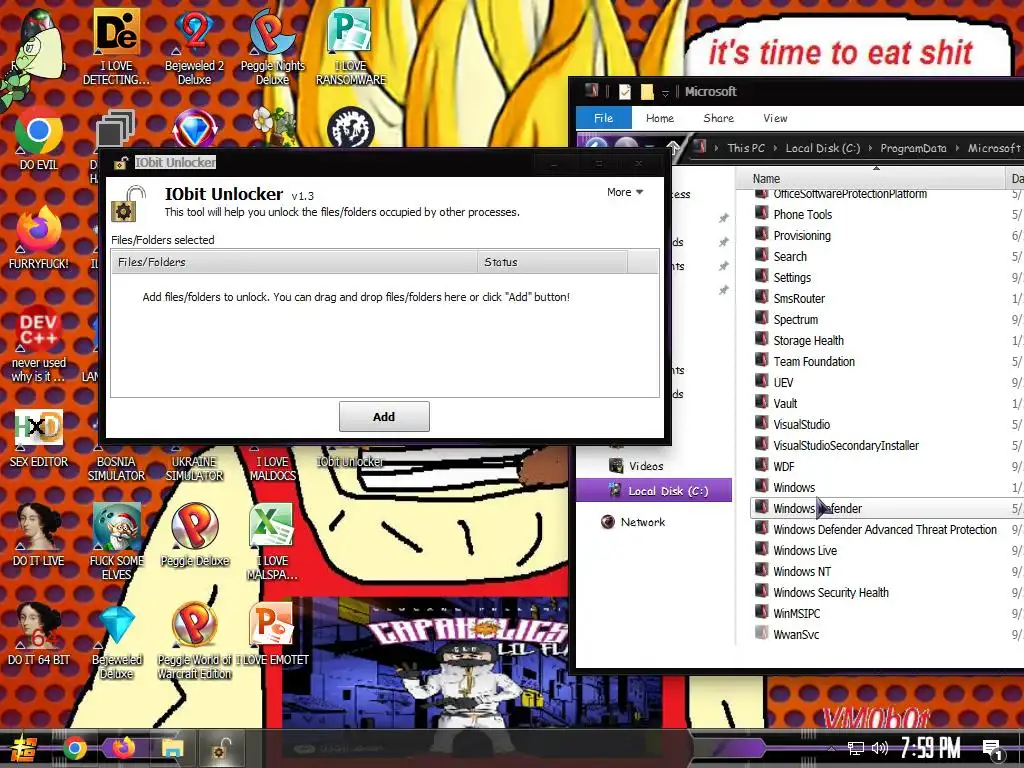Viewport: 1024px width, 768px height.
Task: Select the I LOVE RANSOMWARE desktop icon
Action: pyautogui.click(x=351, y=47)
